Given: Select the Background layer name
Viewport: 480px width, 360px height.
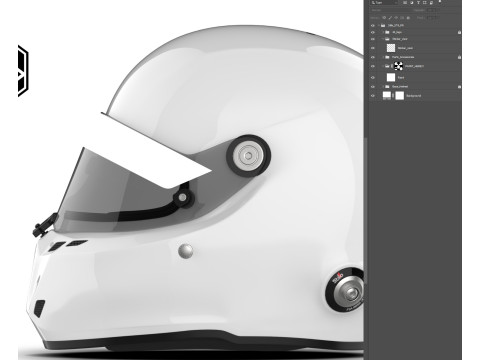Looking at the screenshot, I should point(414,96).
